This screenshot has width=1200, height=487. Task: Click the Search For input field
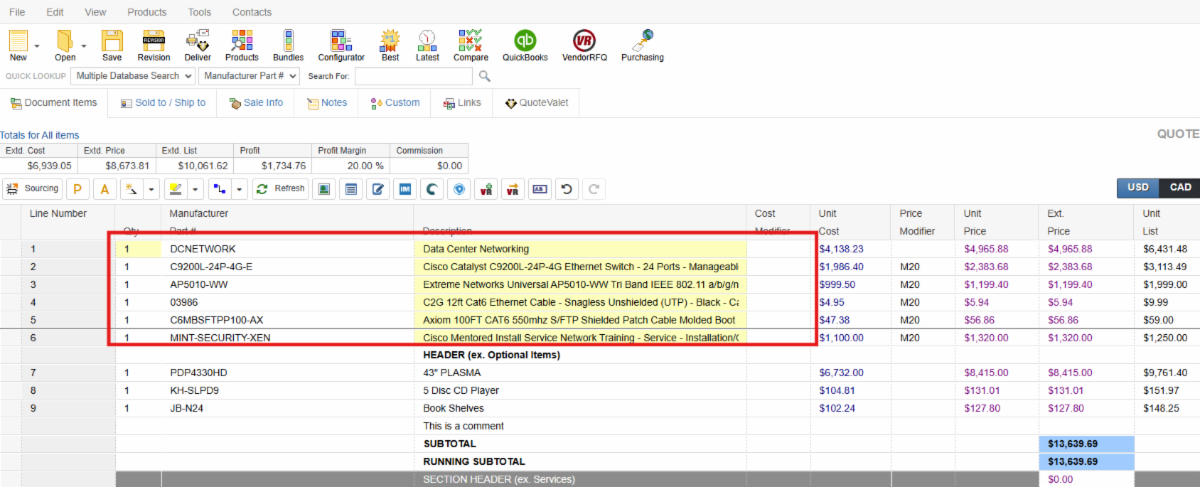coord(412,76)
